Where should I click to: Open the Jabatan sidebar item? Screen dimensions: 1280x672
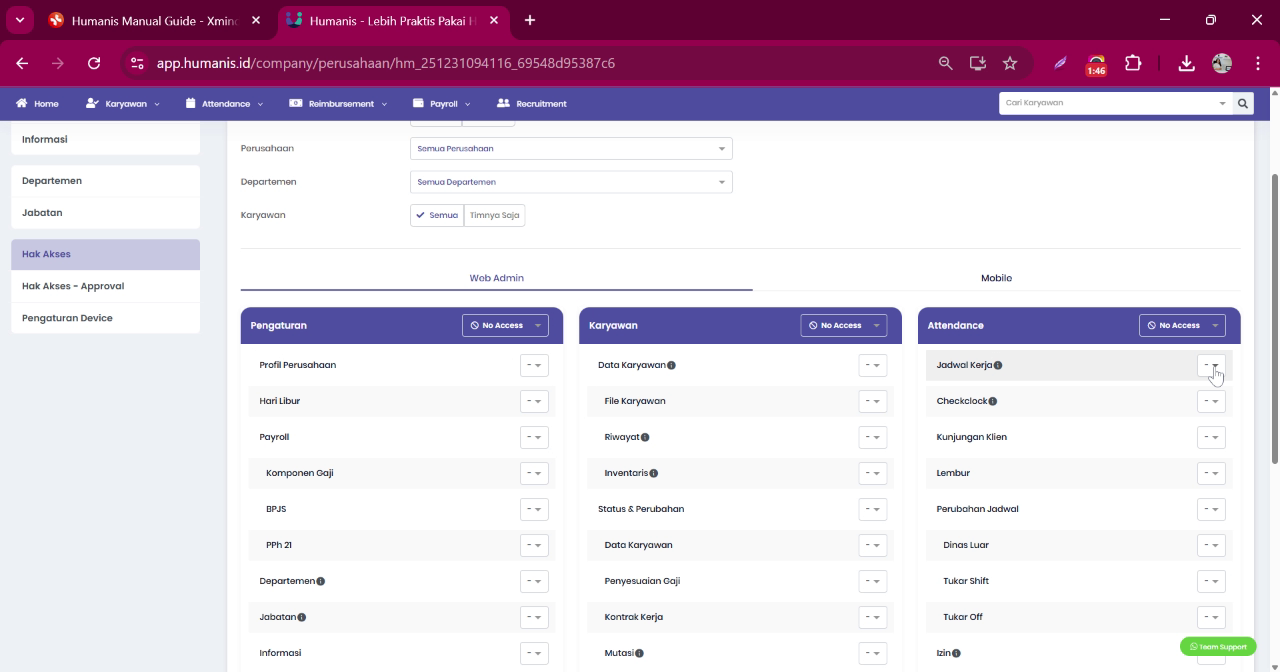[x=105, y=213]
